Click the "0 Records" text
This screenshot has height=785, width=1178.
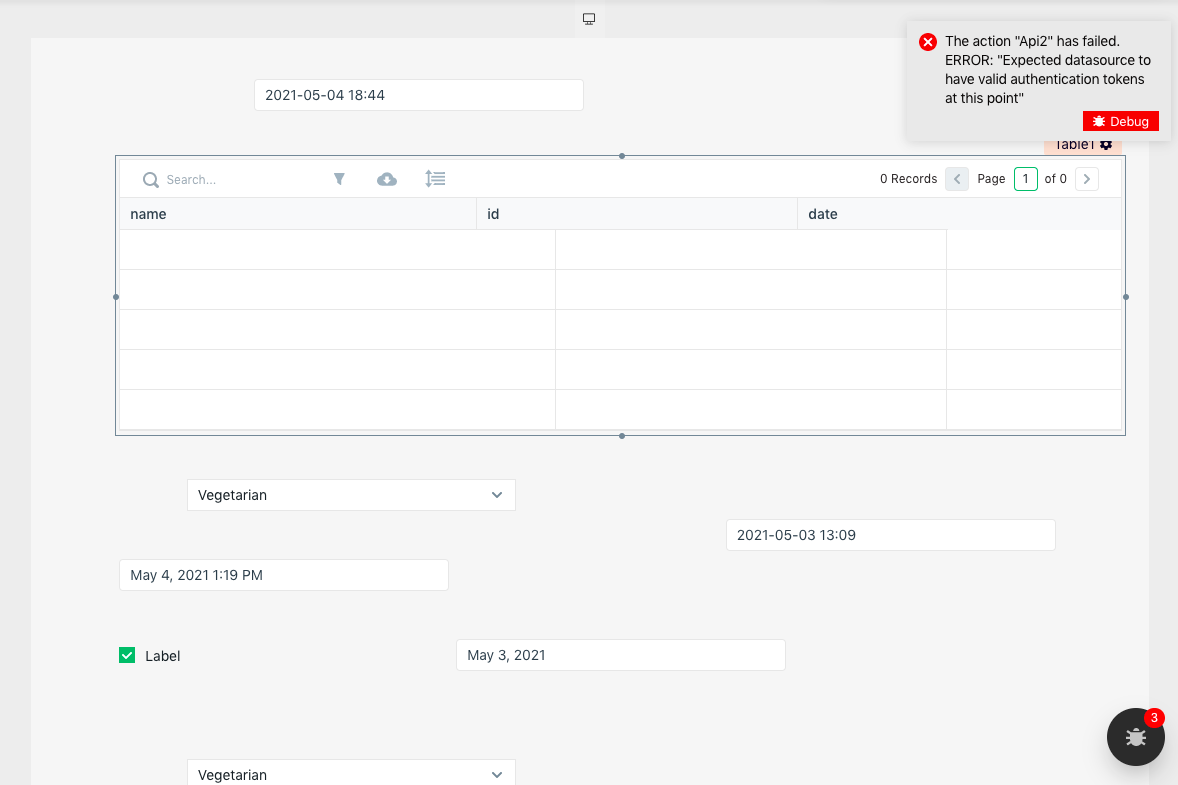point(908,179)
